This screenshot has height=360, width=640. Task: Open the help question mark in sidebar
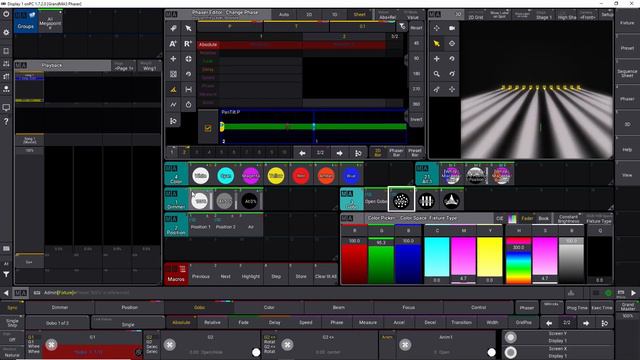[x=6, y=122]
